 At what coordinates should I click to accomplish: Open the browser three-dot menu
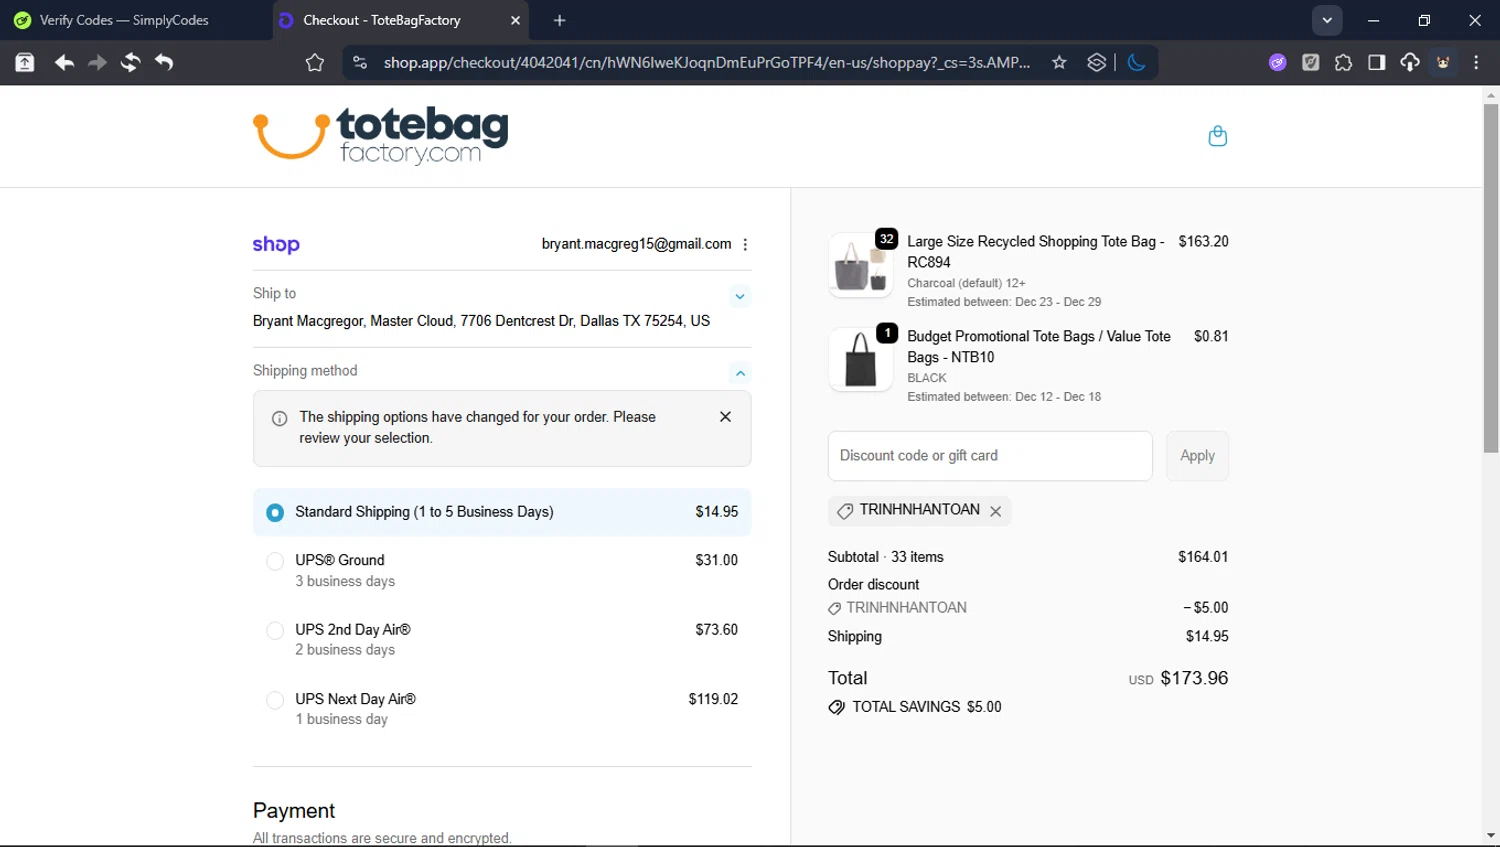[1476, 63]
